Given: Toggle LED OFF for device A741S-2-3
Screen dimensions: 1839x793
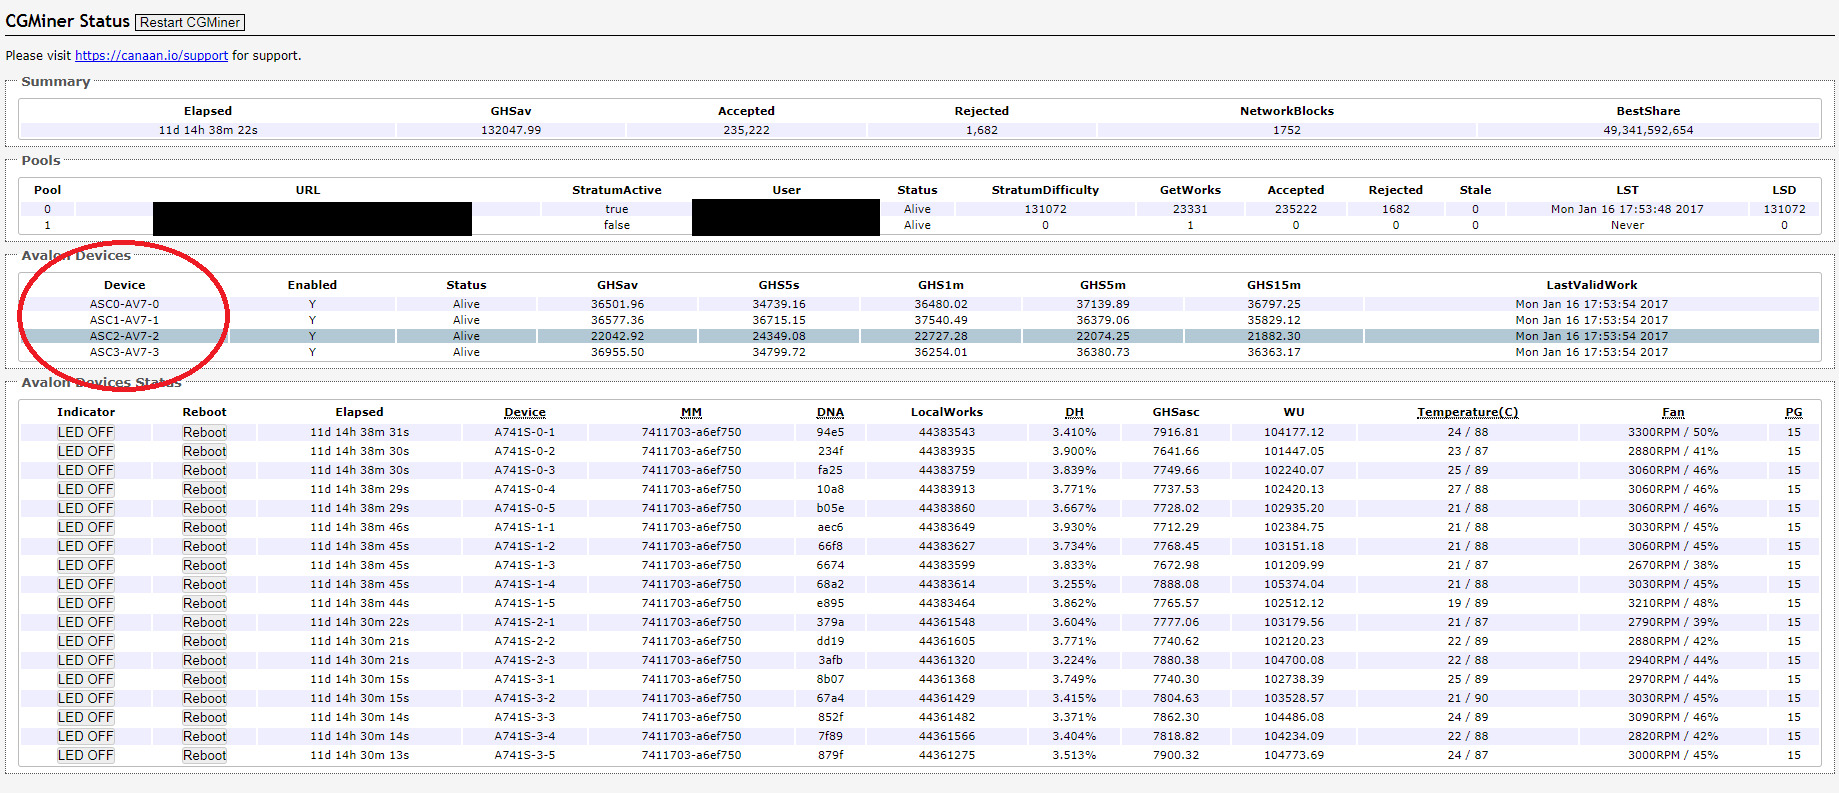Looking at the screenshot, I should 85,660.
